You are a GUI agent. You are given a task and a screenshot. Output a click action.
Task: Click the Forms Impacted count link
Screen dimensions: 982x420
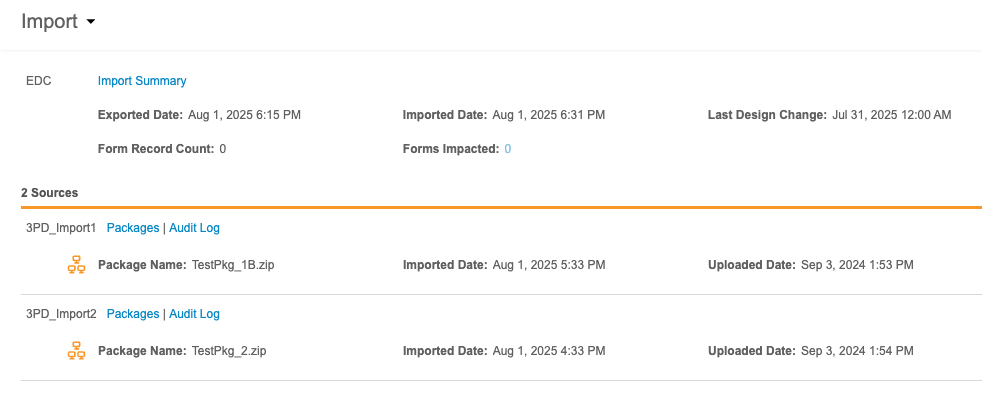[x=507, y=149]
